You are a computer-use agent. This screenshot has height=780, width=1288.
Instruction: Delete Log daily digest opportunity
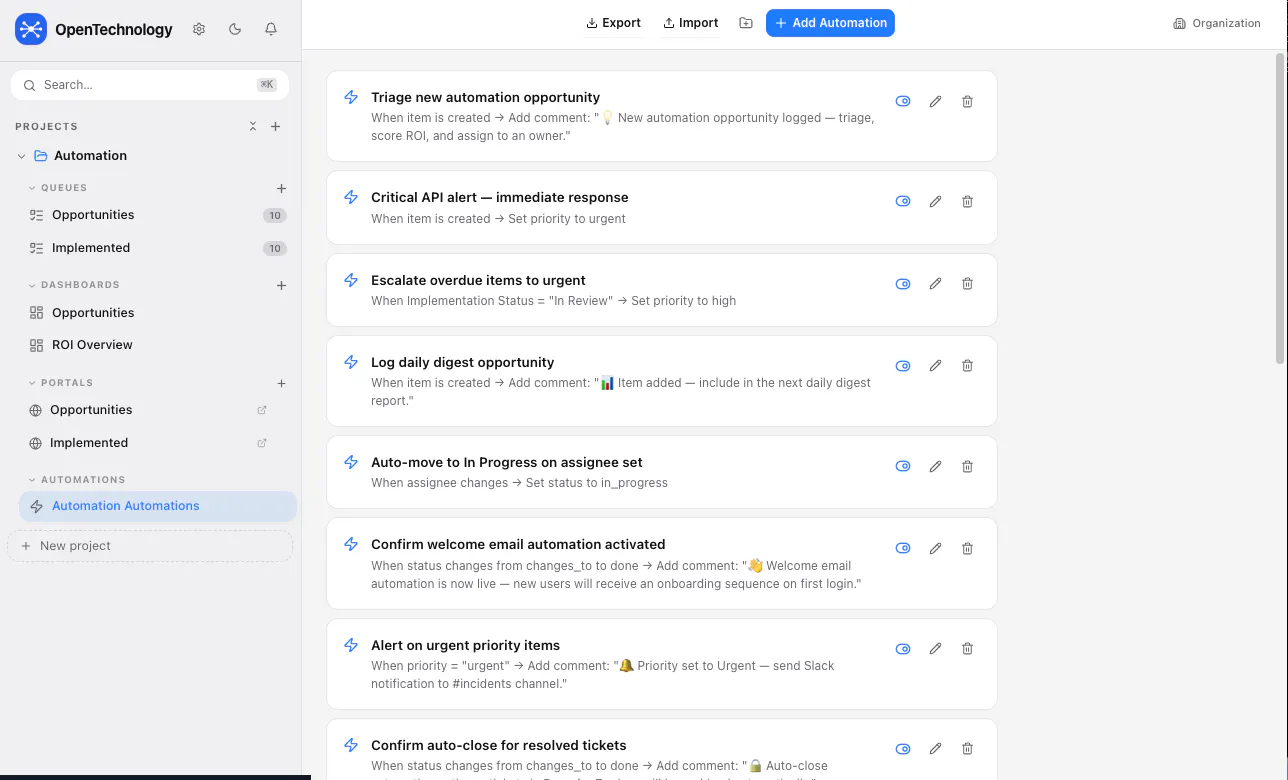tap(967, 365)
